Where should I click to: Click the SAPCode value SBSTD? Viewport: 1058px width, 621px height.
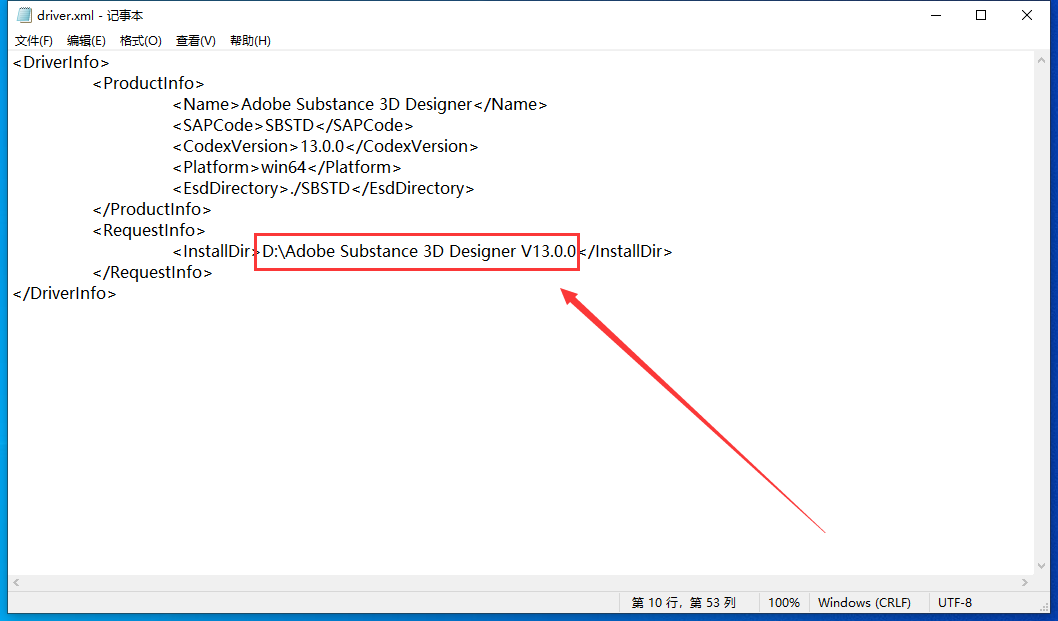[x=289, y=126]
